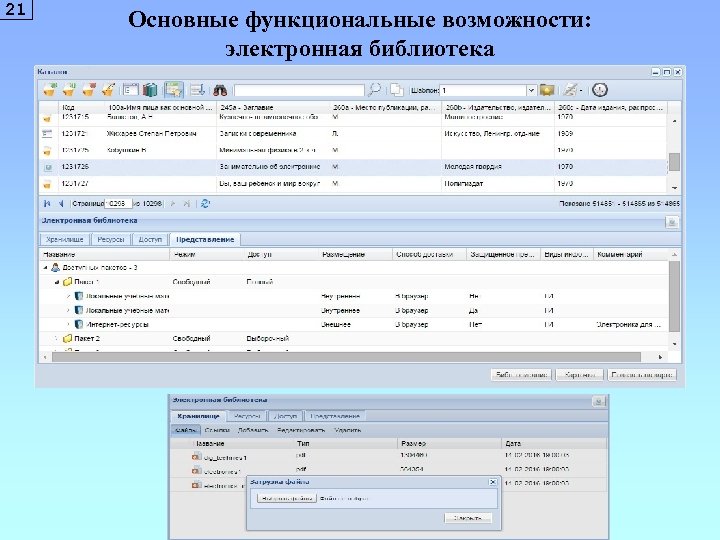Open the Шаблон combo box dropdown
The width and height of the screenshot is (720, 540).
click(531, 90)
